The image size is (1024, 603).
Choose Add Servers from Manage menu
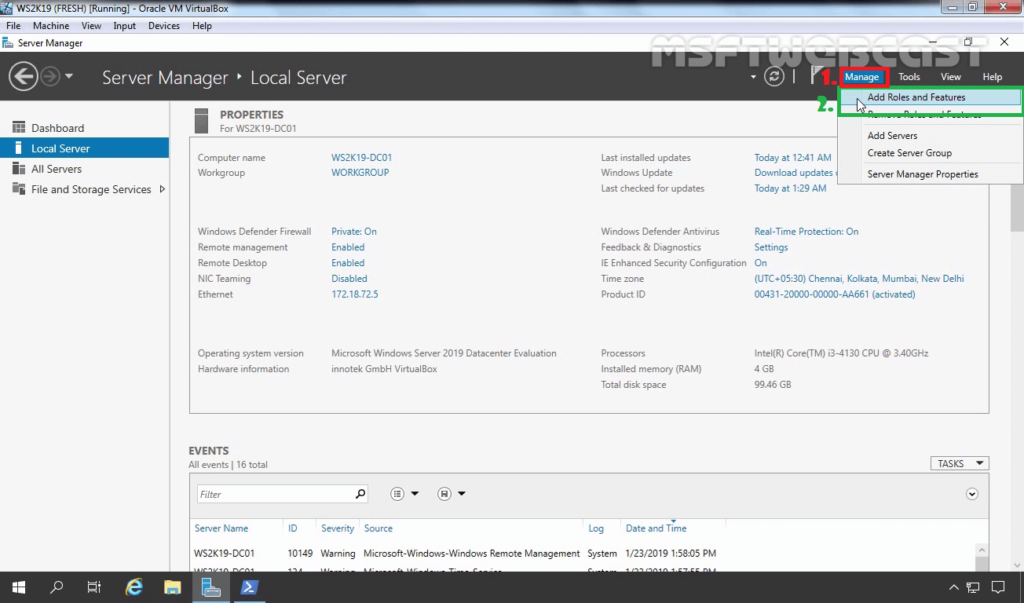(892, 136)
